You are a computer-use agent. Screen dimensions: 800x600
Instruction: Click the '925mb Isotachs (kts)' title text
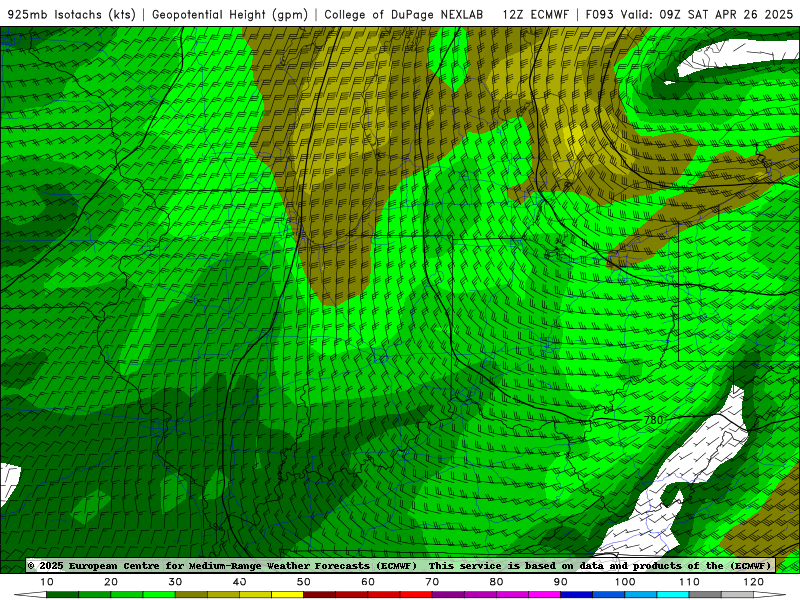tap(72, 14)
